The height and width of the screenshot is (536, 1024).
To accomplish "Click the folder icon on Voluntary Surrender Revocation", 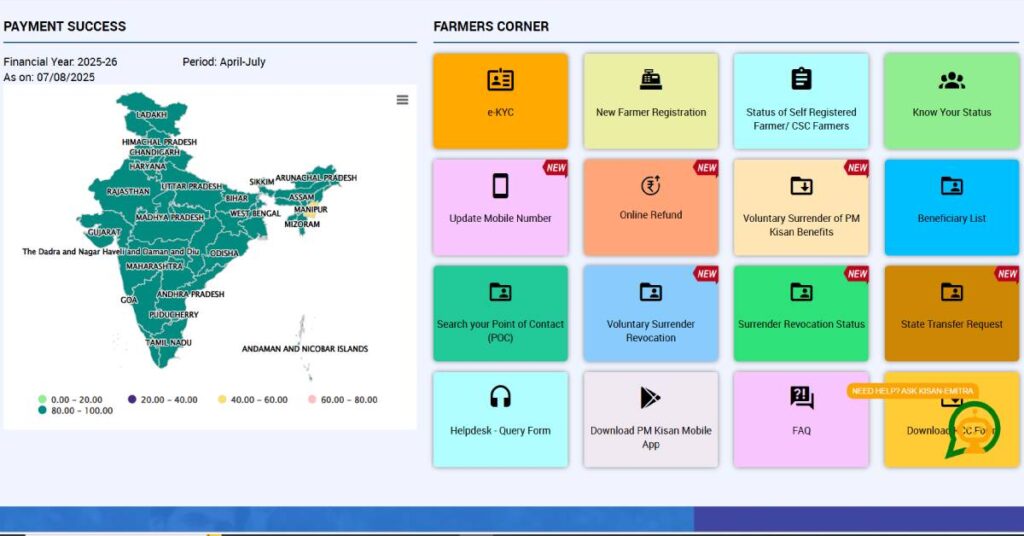I will click(650, 292).
